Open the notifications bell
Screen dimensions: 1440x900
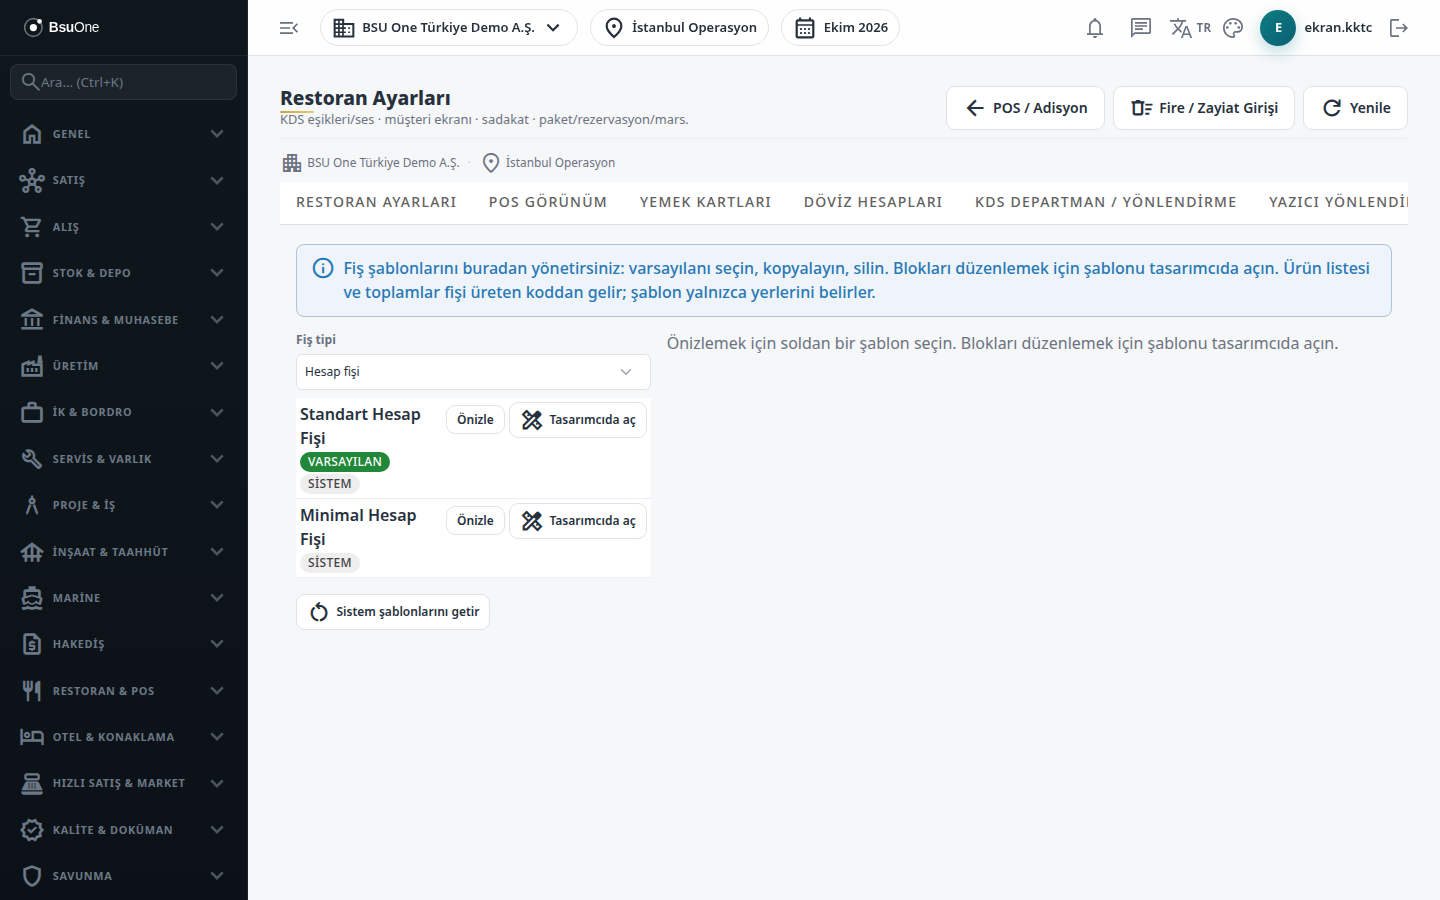click(x=1095, y=28)
